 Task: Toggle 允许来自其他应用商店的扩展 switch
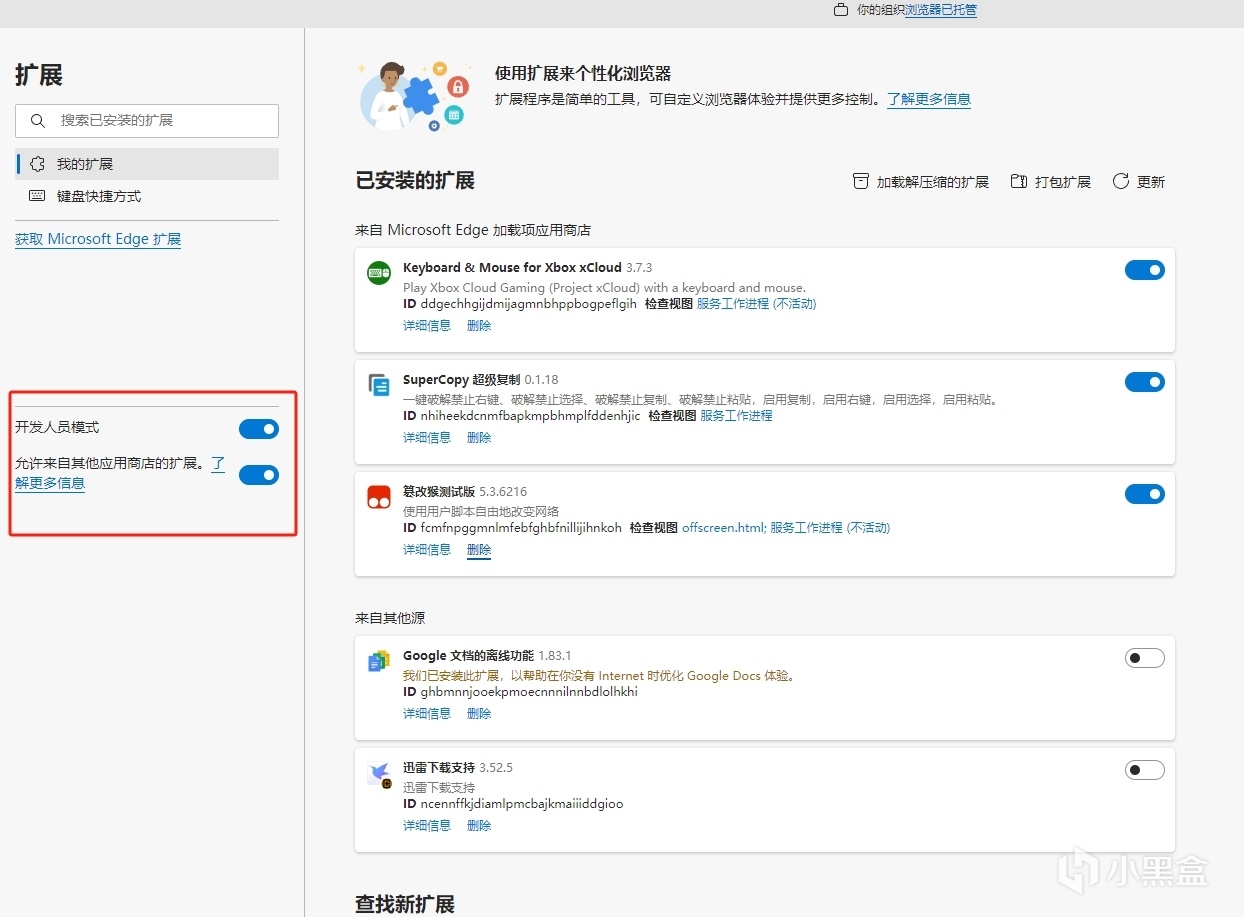(x=259, y=475)
